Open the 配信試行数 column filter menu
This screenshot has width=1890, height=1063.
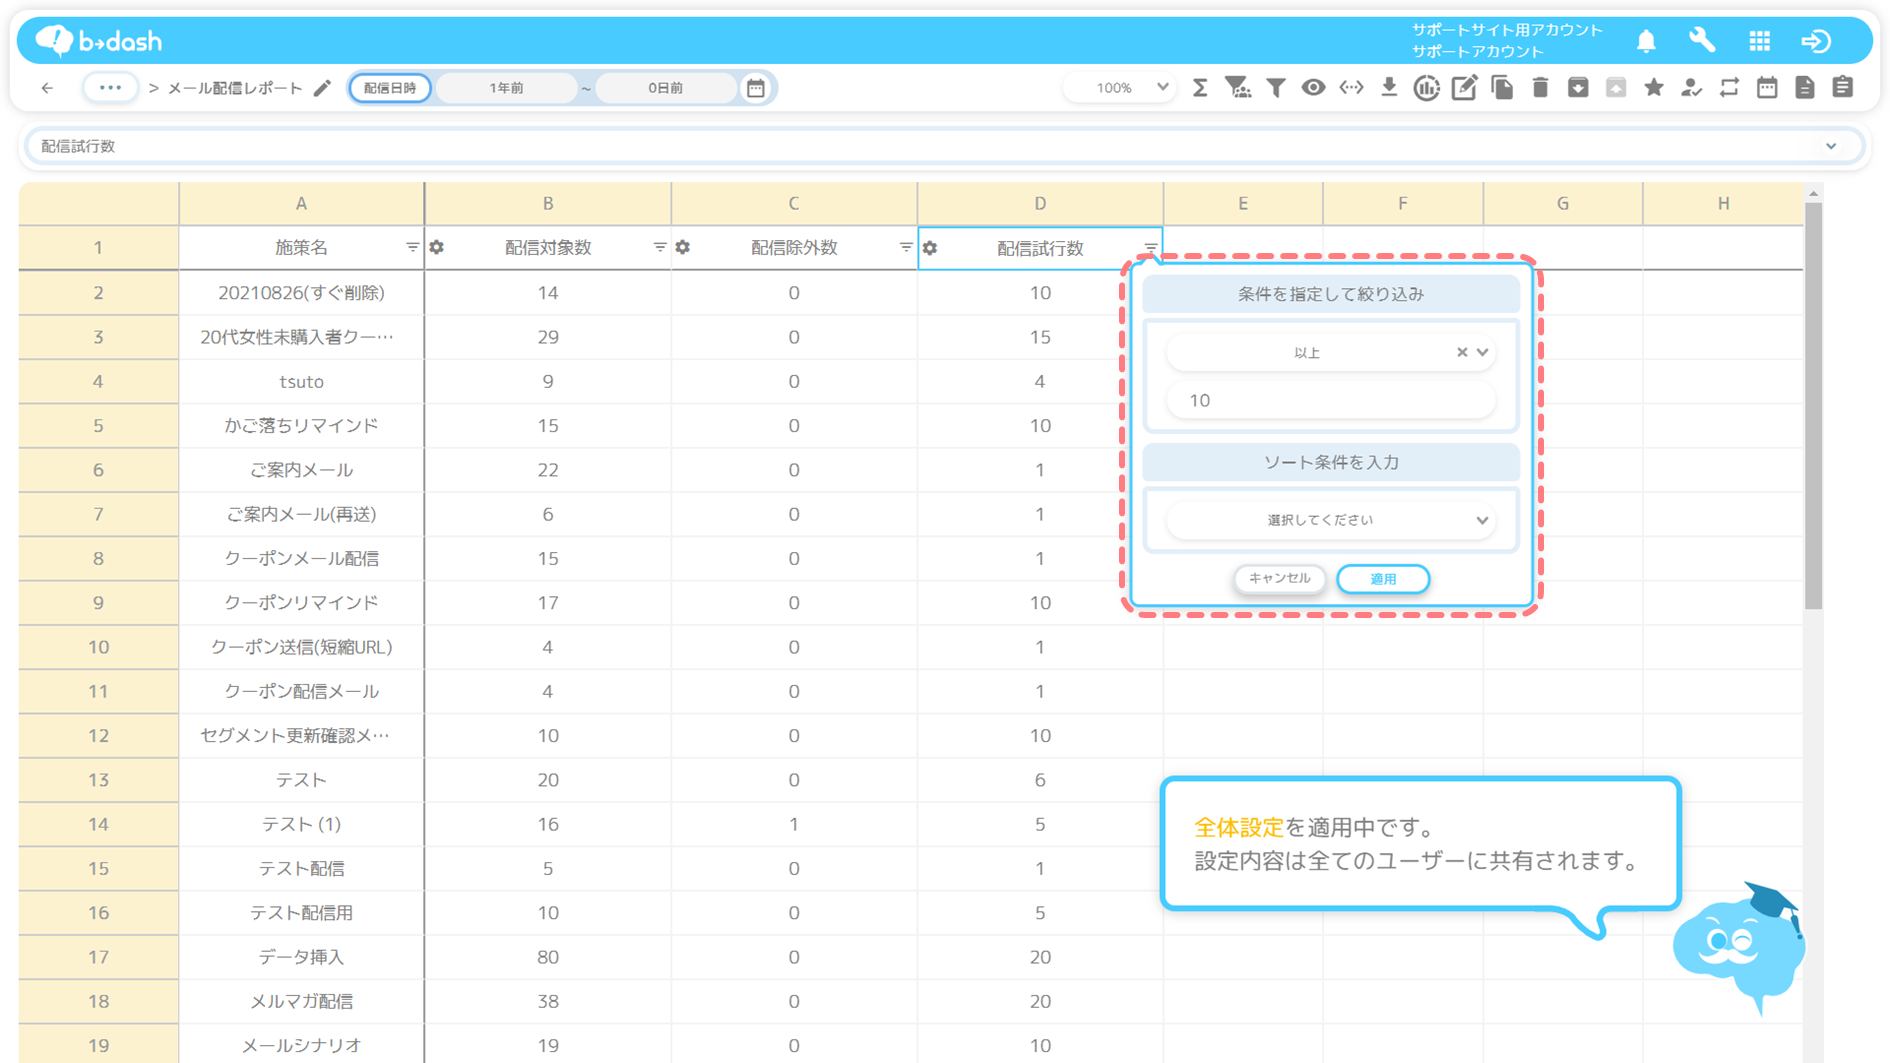tap(1151, 247)
